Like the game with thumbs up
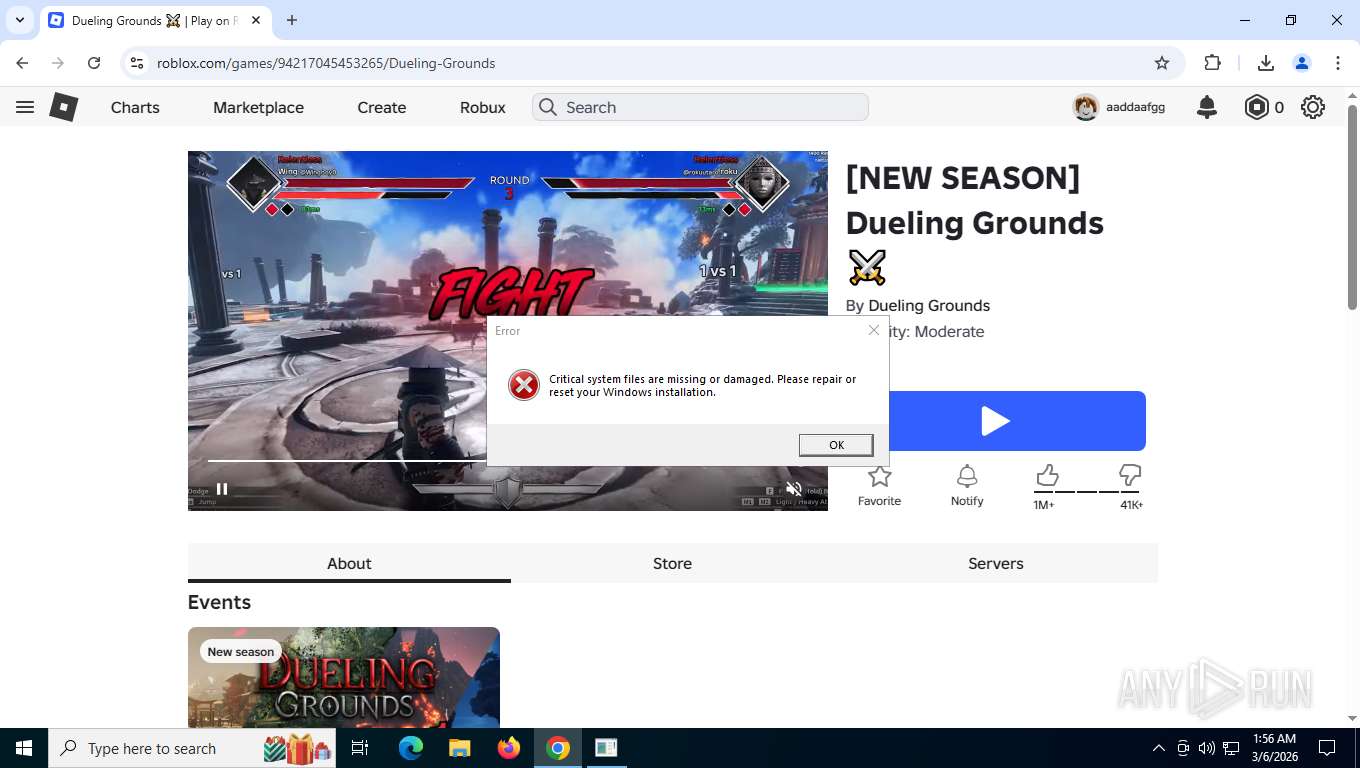1360x768 pixels. click(x=1046, y=475)
